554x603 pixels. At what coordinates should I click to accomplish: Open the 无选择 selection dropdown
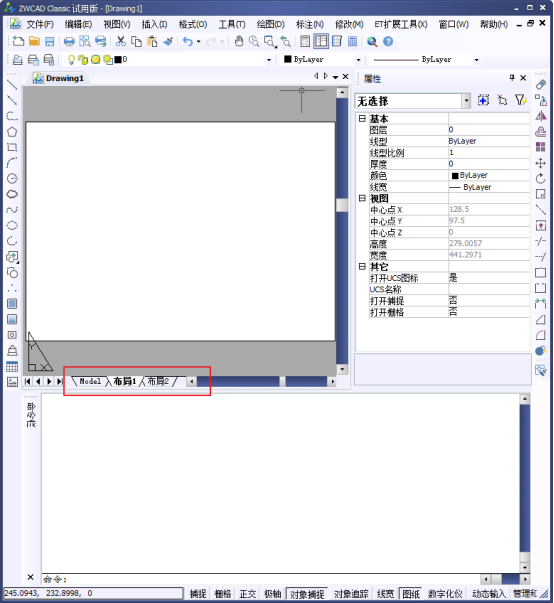pos(413,101)
